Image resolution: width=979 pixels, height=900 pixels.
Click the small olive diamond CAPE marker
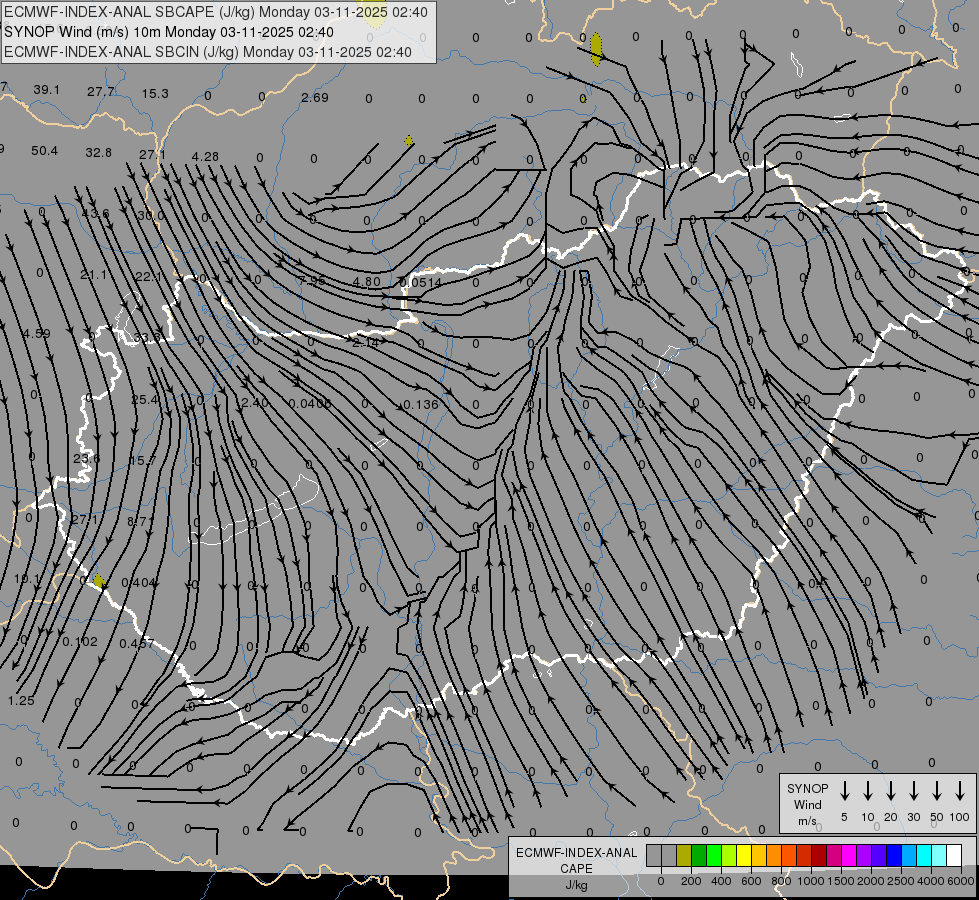coord(409,141)
